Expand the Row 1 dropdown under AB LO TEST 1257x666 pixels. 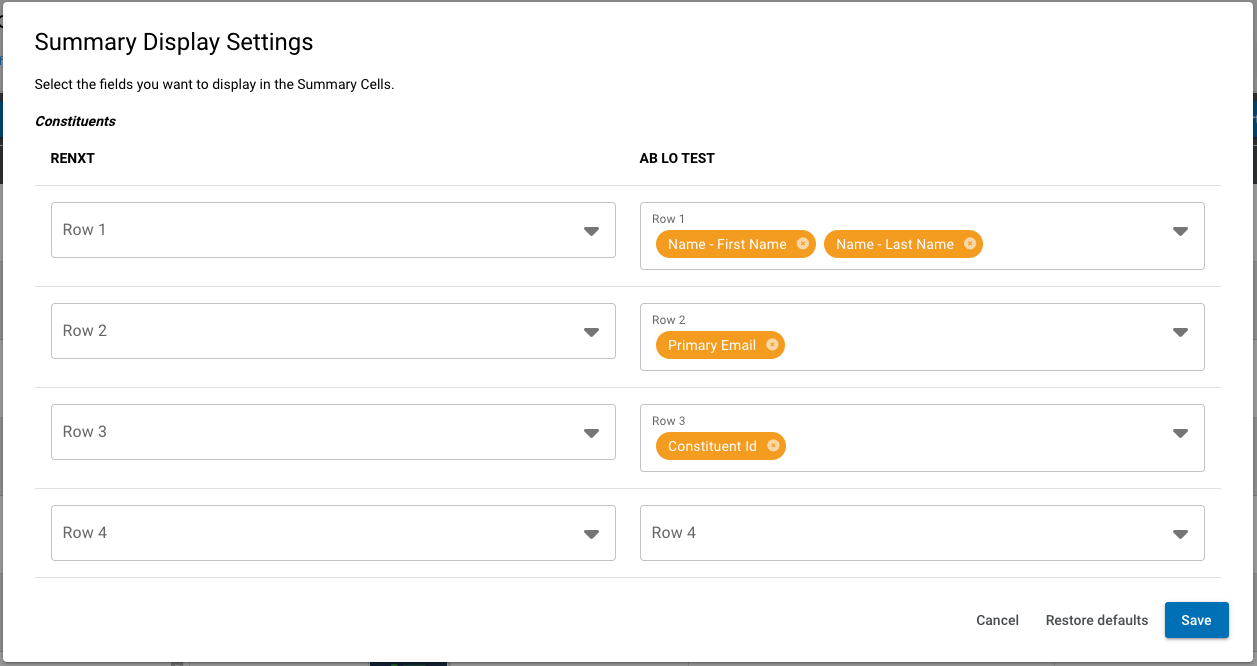pos(1180,235)
